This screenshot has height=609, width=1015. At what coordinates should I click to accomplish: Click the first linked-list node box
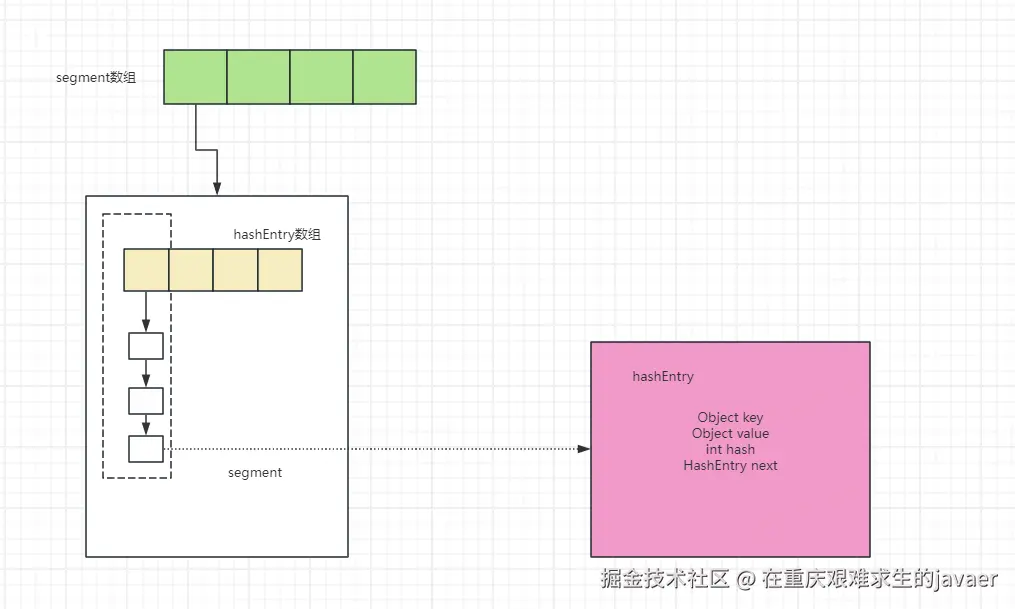(146, 346)
